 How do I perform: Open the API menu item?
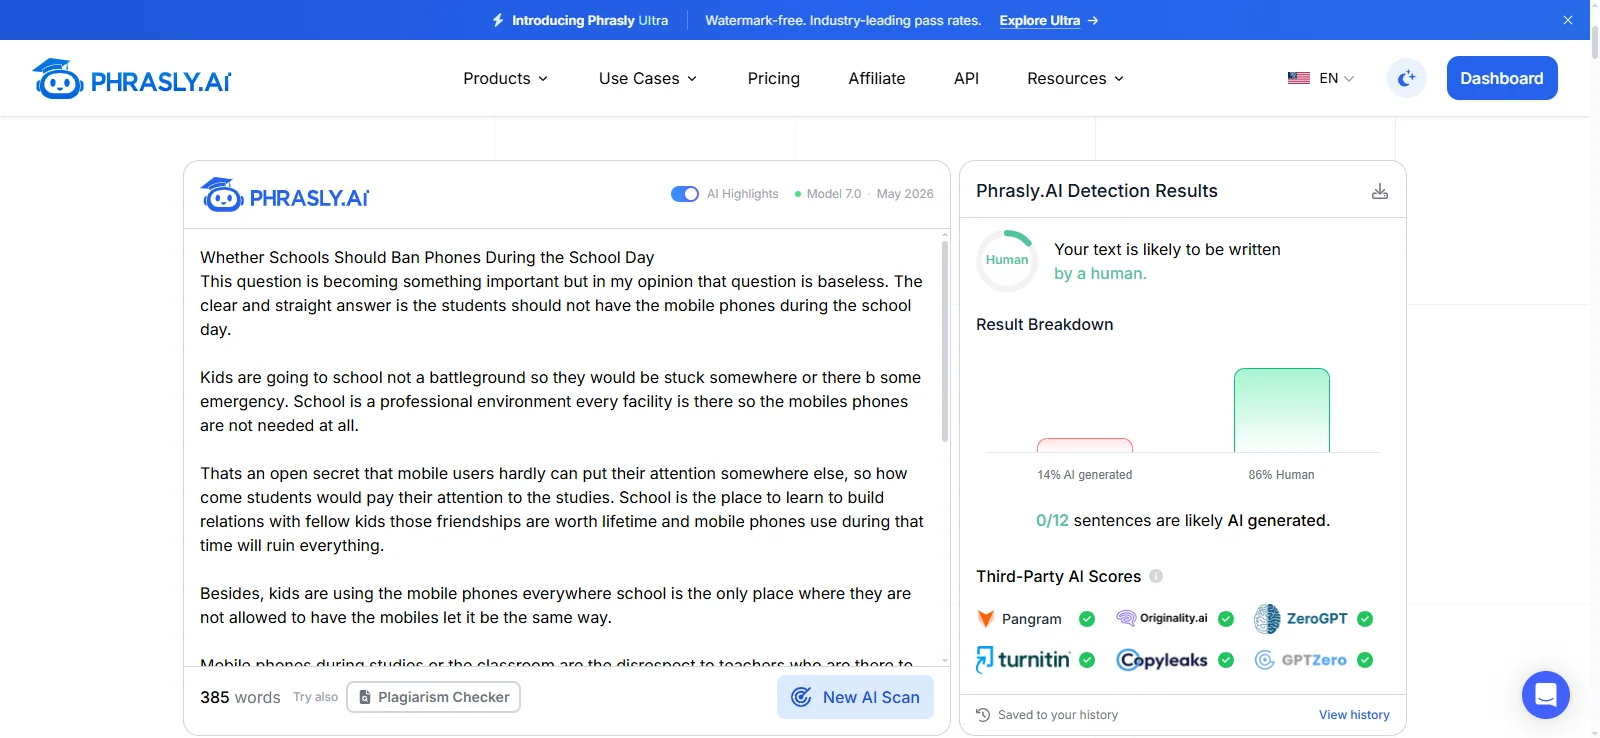click(x=966, y=78)
